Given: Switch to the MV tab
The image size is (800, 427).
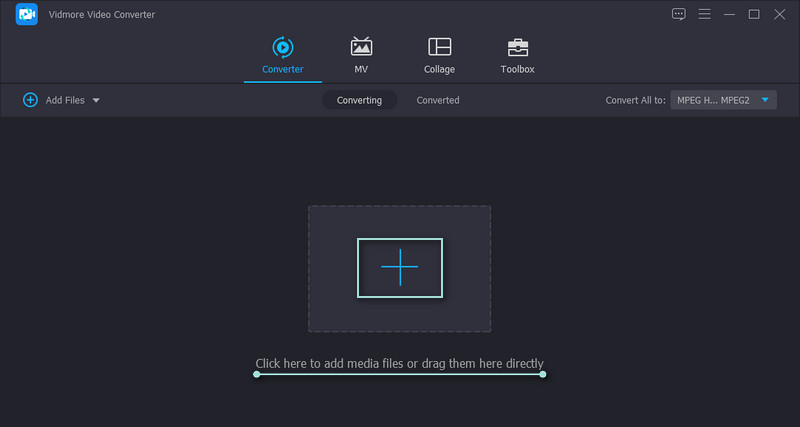Looking at the screenshot, I should tap(361, 55).
